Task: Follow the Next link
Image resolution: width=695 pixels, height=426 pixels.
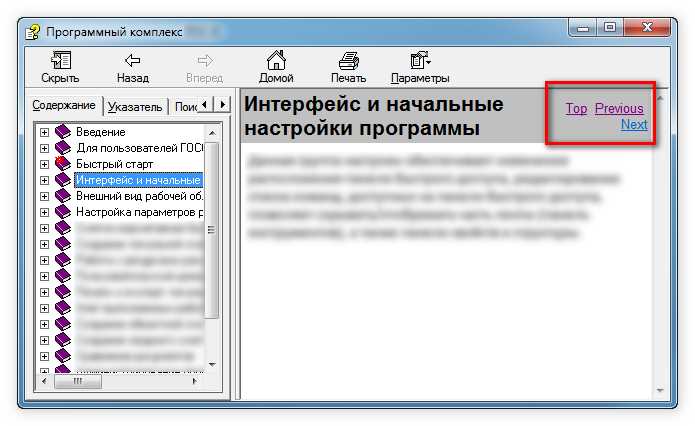Action: coord(634,125)
